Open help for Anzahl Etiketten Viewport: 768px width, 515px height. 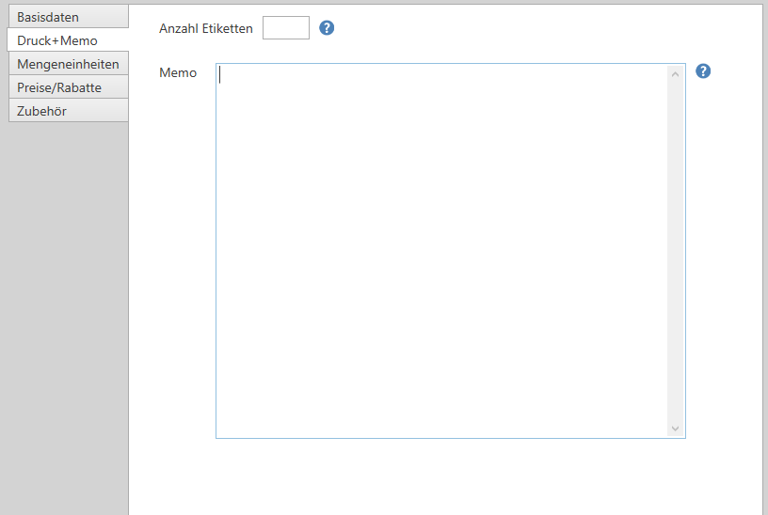click(x=327, y=28)
